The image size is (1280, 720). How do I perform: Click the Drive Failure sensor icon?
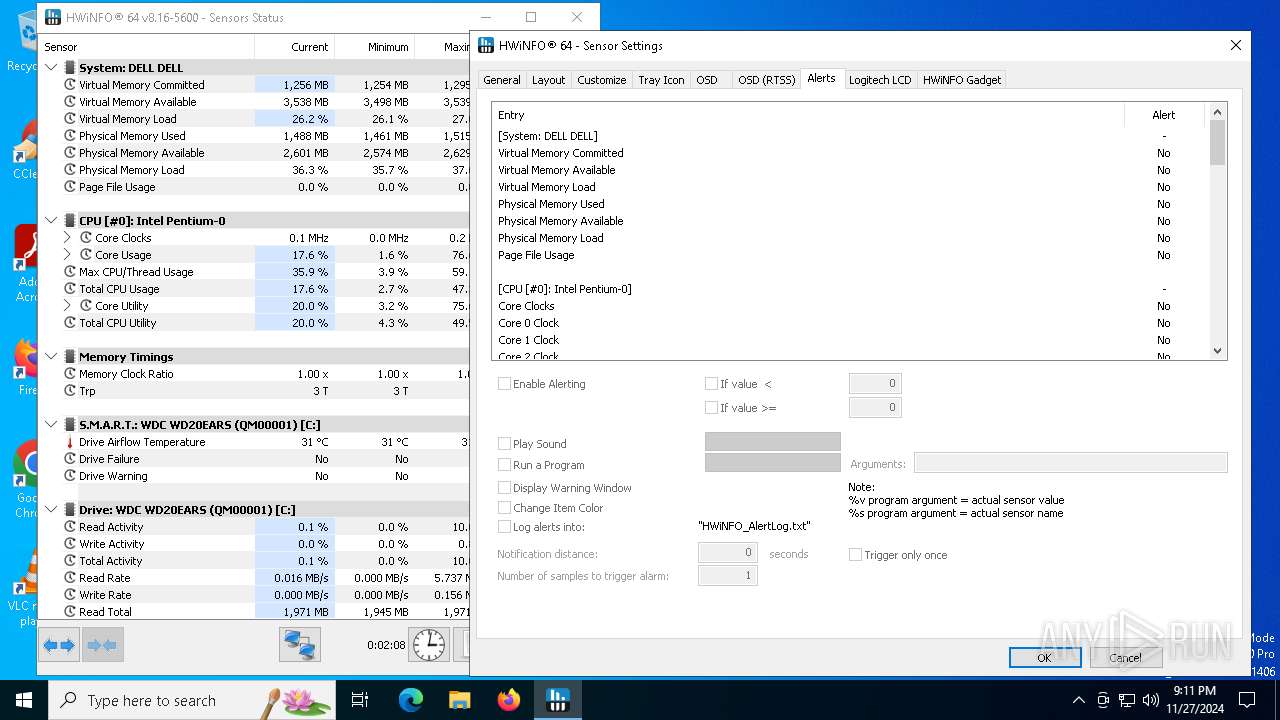tap(70, 459)
